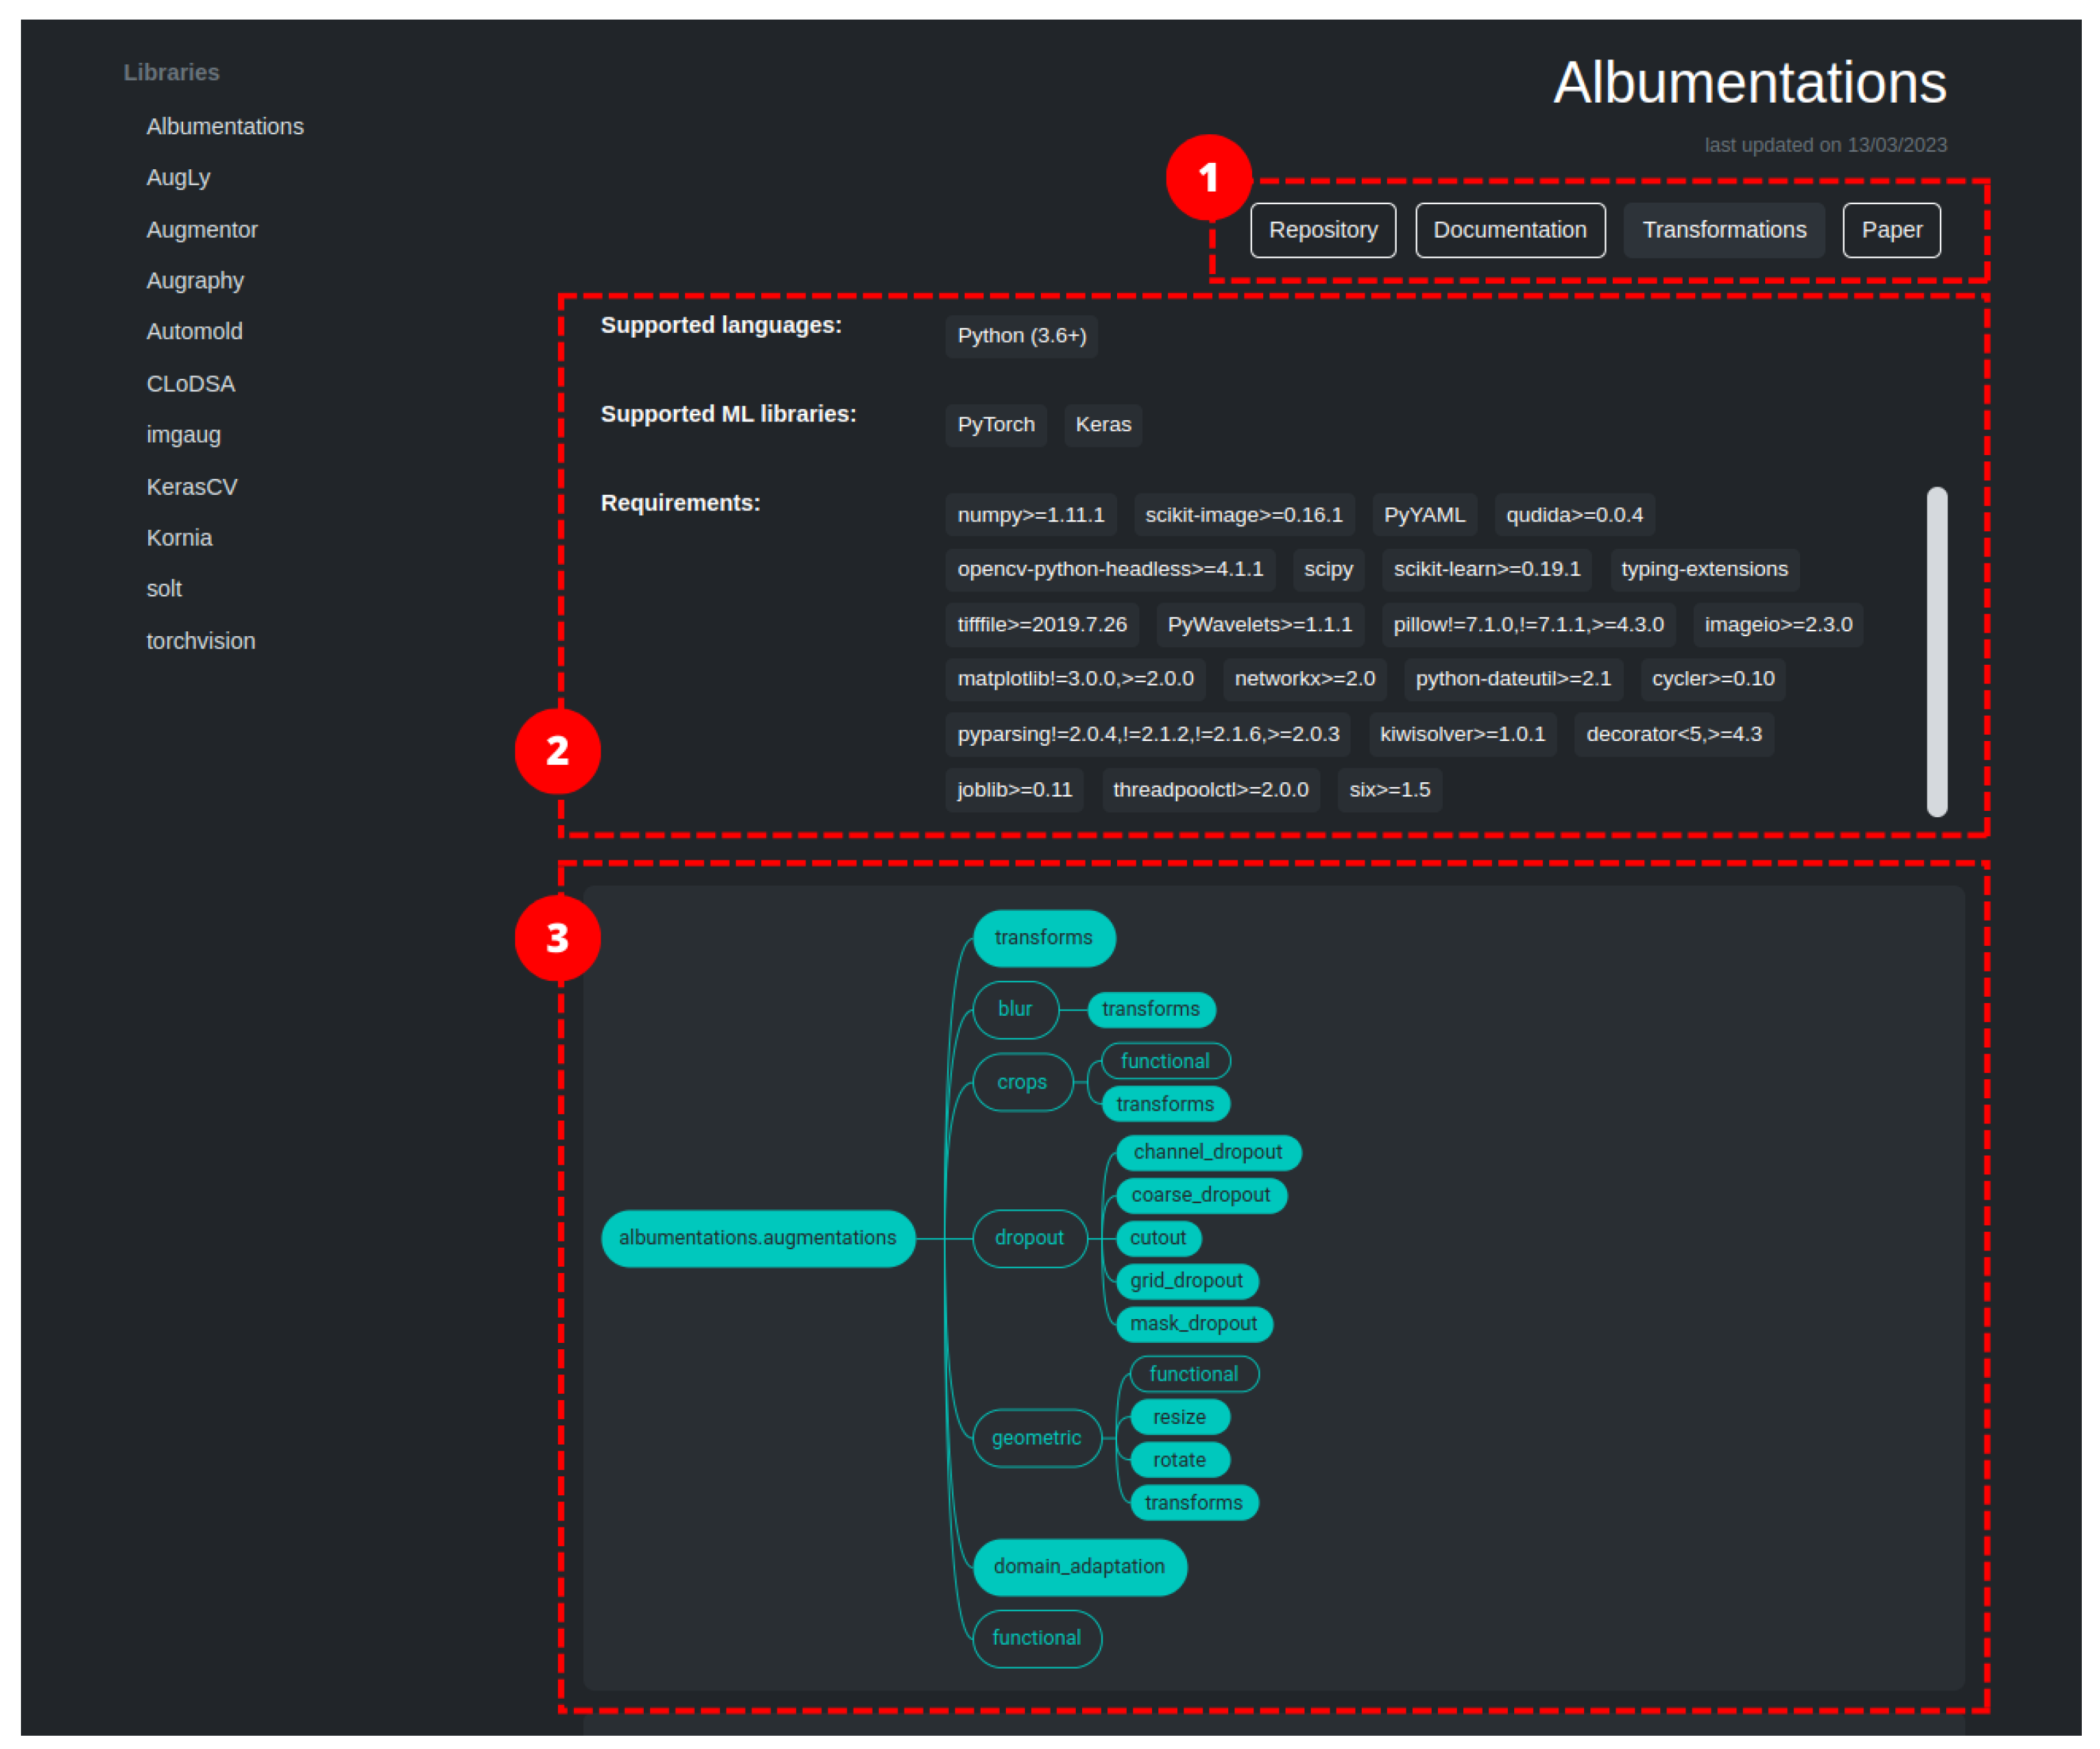Choose torchvision from the library list
The image size is (2100, 1749).
click(x=200, y=641)
